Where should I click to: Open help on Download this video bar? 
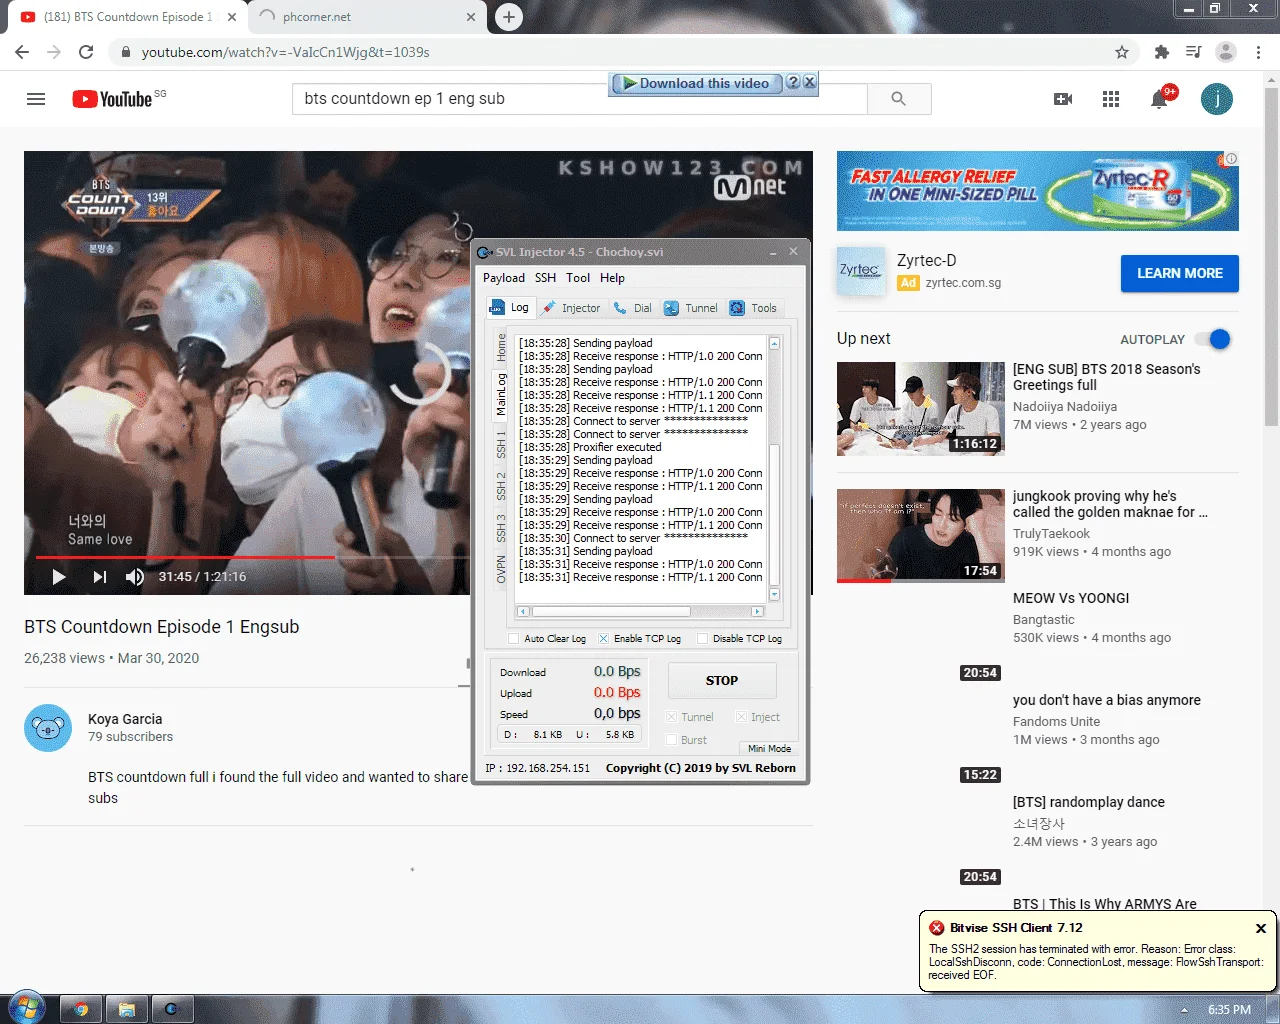tap(793, 82)
